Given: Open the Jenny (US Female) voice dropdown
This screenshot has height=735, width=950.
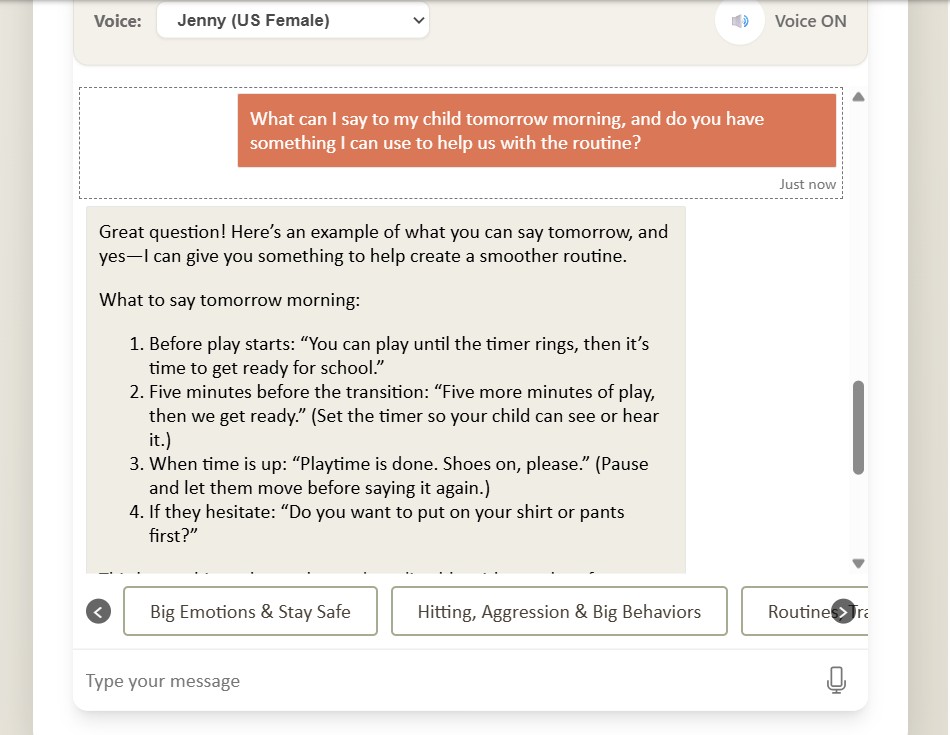Looking at the screenshot, I should coord(293,21).
